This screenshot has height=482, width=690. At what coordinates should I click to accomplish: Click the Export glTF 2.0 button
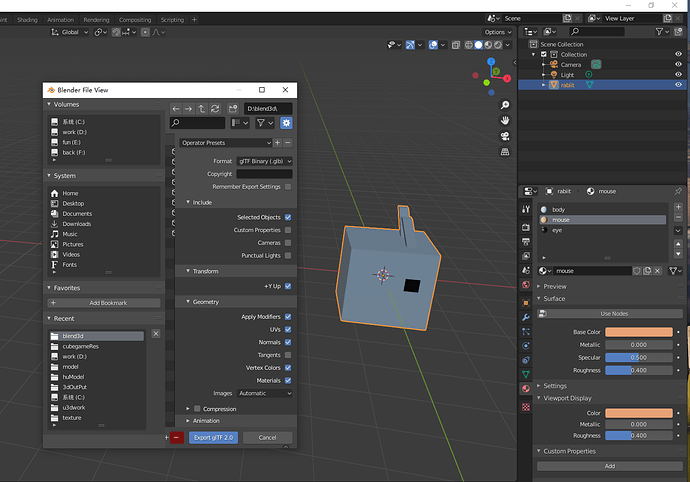[213, 437]
